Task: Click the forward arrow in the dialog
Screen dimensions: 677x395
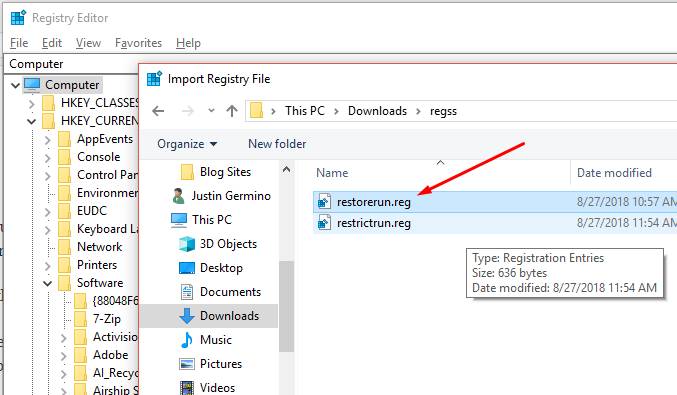Action: coord(188,111)
